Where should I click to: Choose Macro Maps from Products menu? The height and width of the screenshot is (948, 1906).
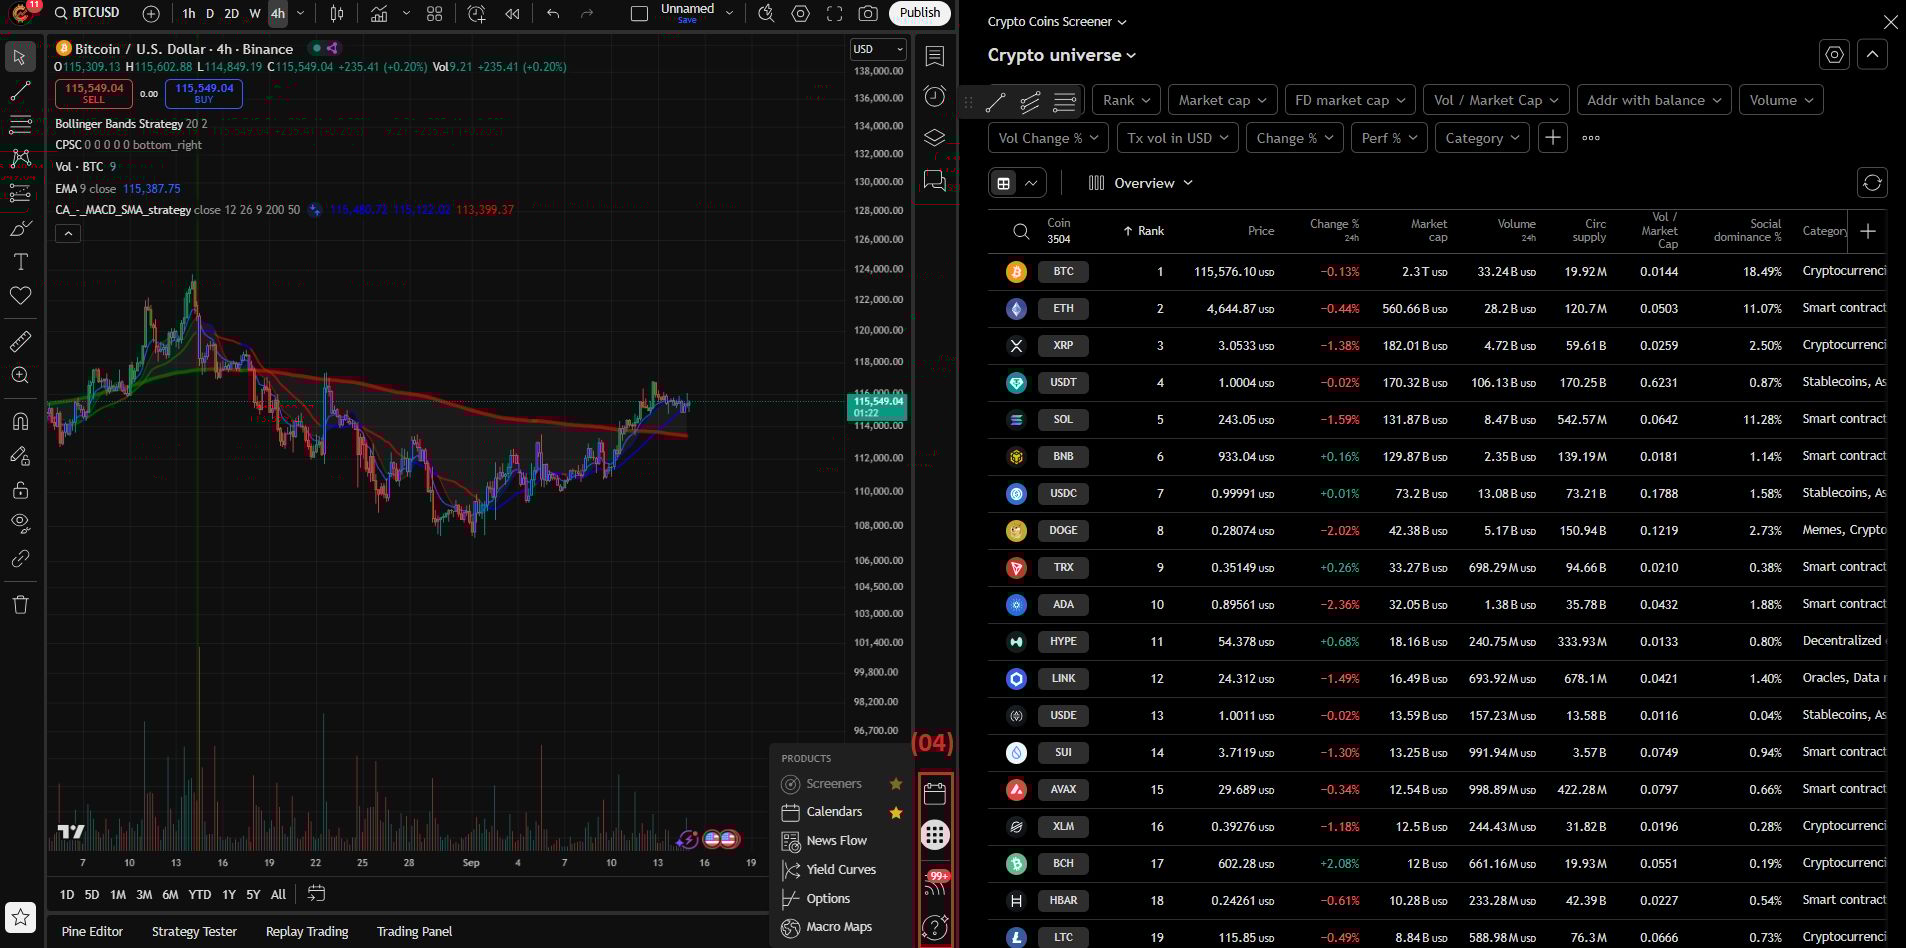click(840, 927)
